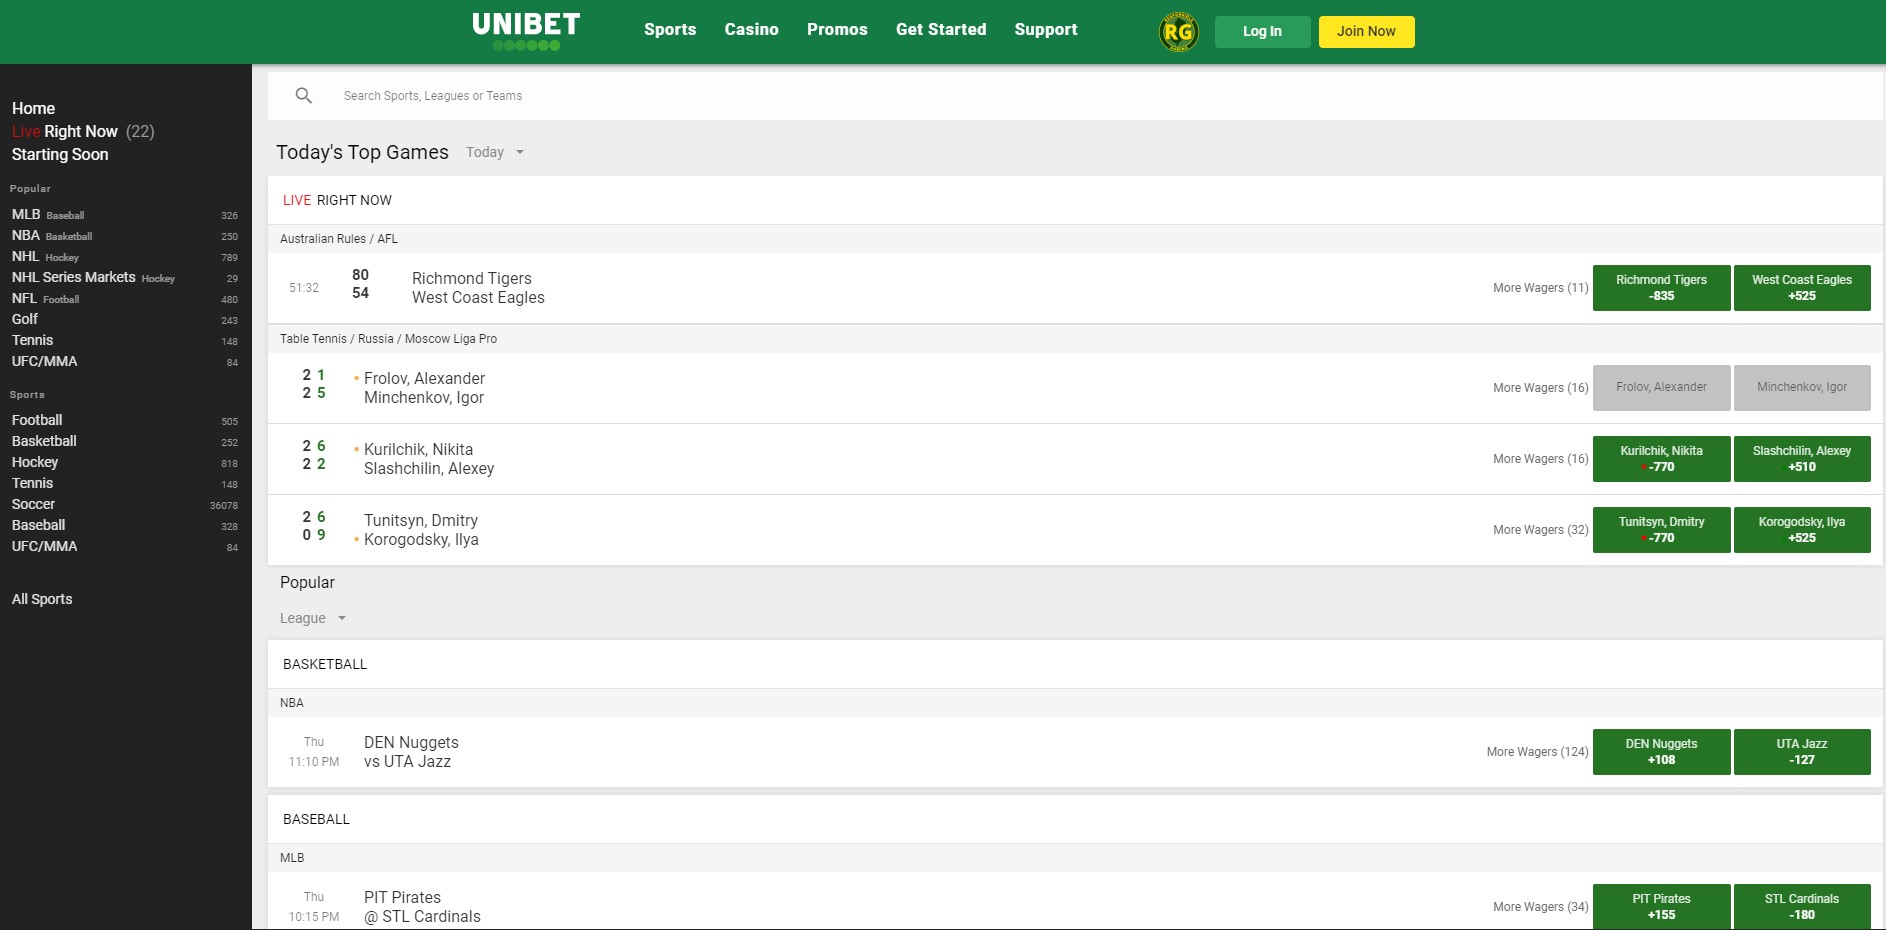Open More Wagers (16) for Kurilchik match

tap(1540, 459)
